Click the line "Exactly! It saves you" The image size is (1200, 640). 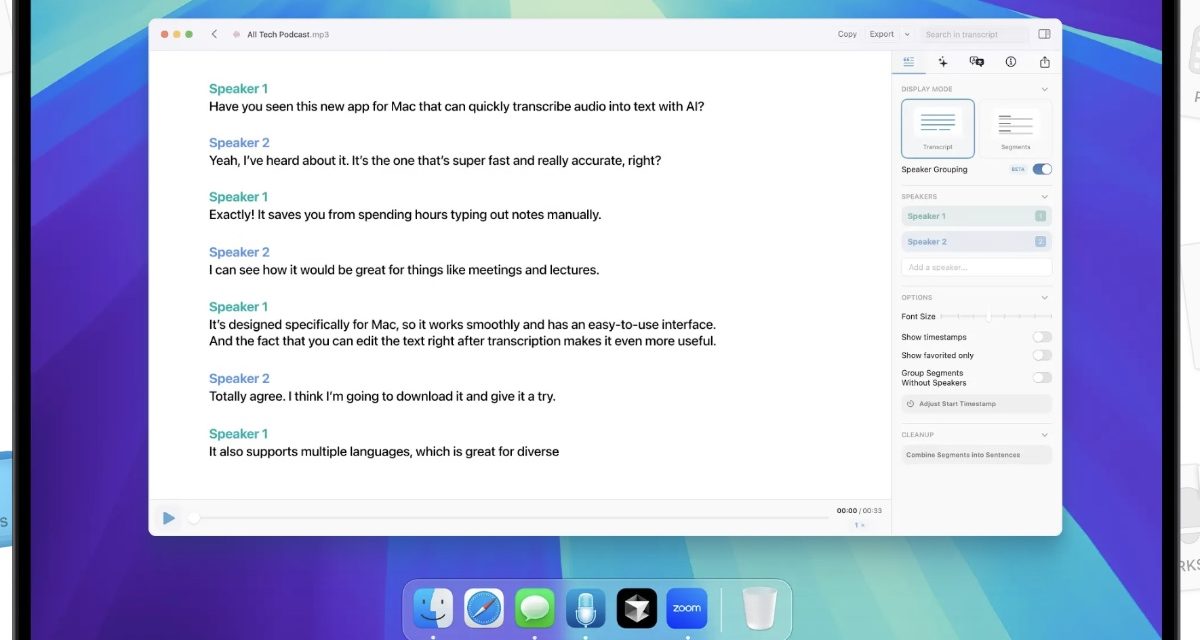405,215
